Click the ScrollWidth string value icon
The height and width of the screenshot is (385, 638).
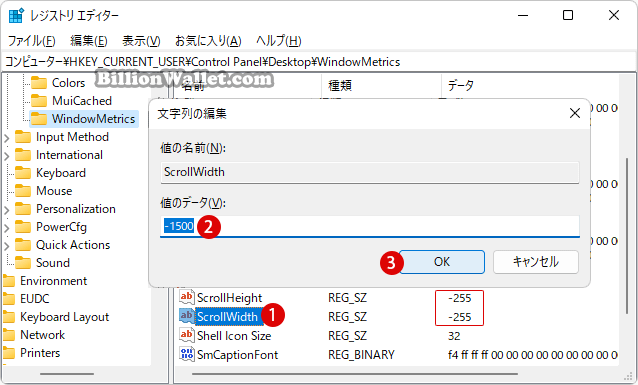187,316
